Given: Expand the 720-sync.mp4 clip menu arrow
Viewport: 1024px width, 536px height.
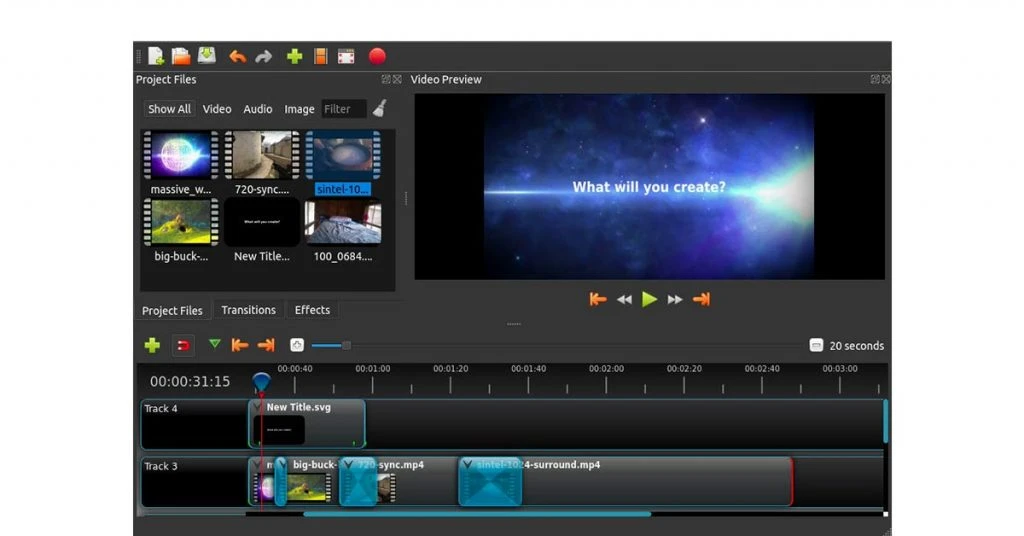Looking at the screenshot, I should pos(348,465).
